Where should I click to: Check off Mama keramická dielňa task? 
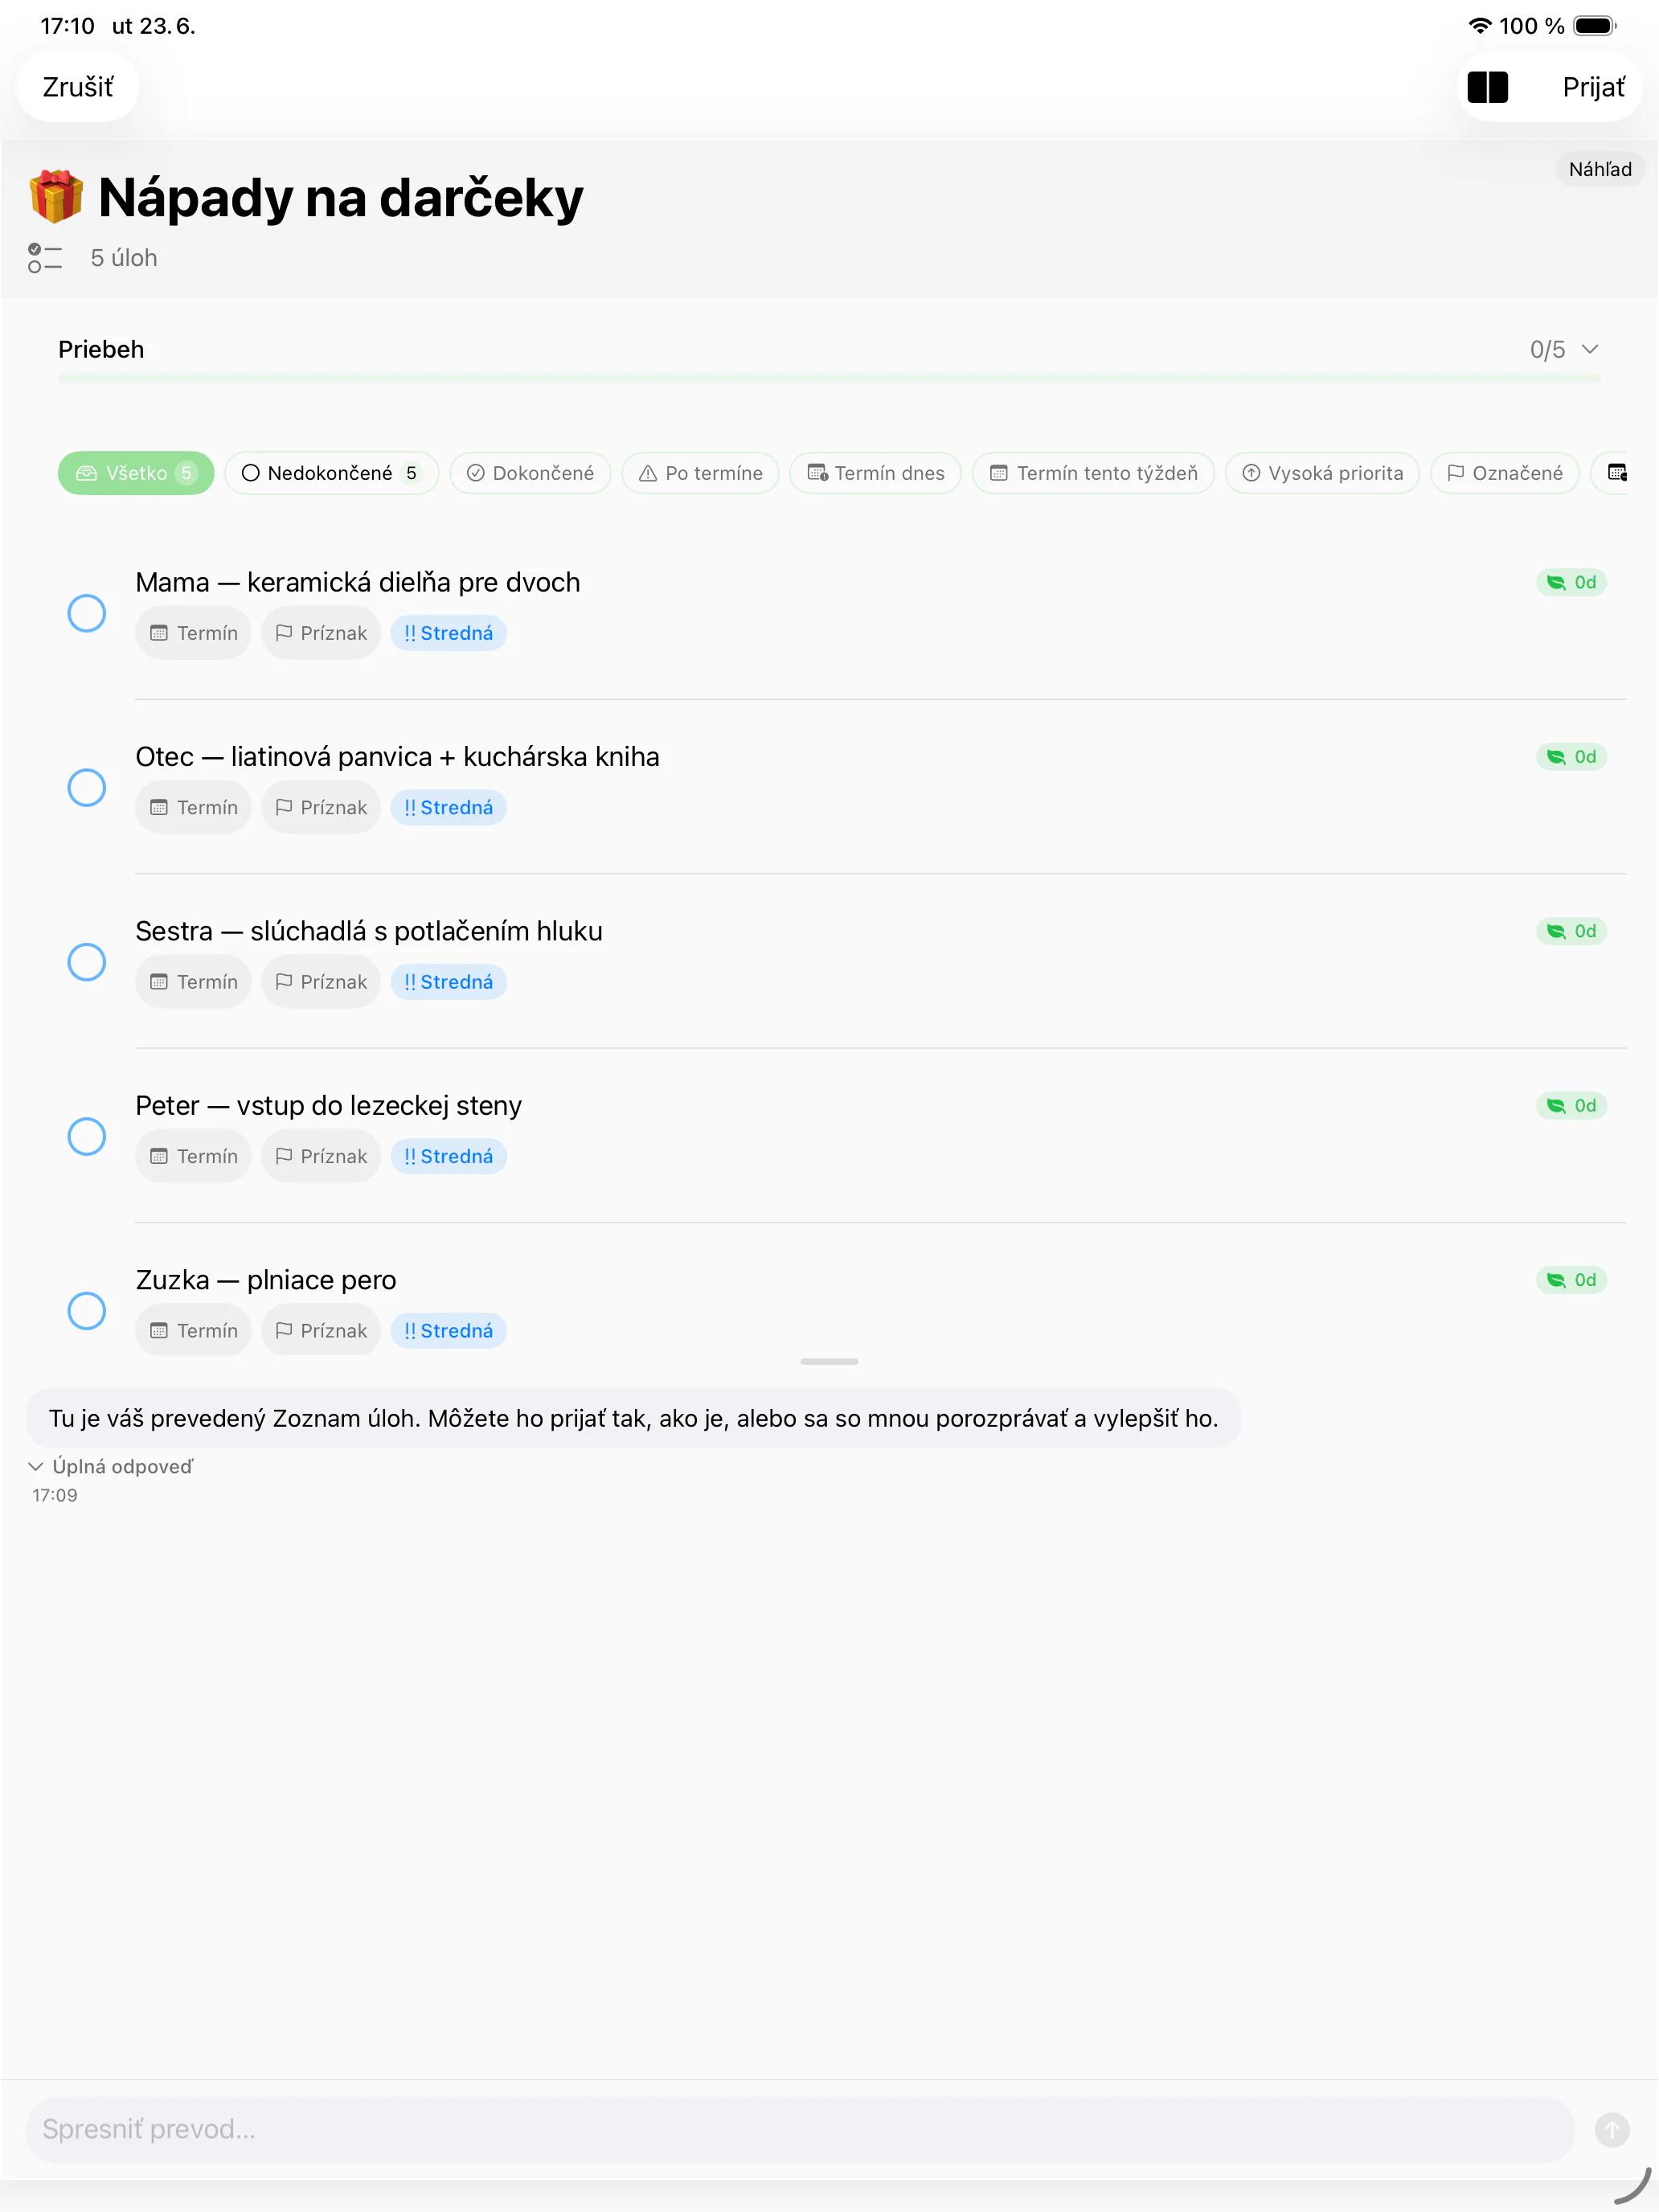coord(87,613)
